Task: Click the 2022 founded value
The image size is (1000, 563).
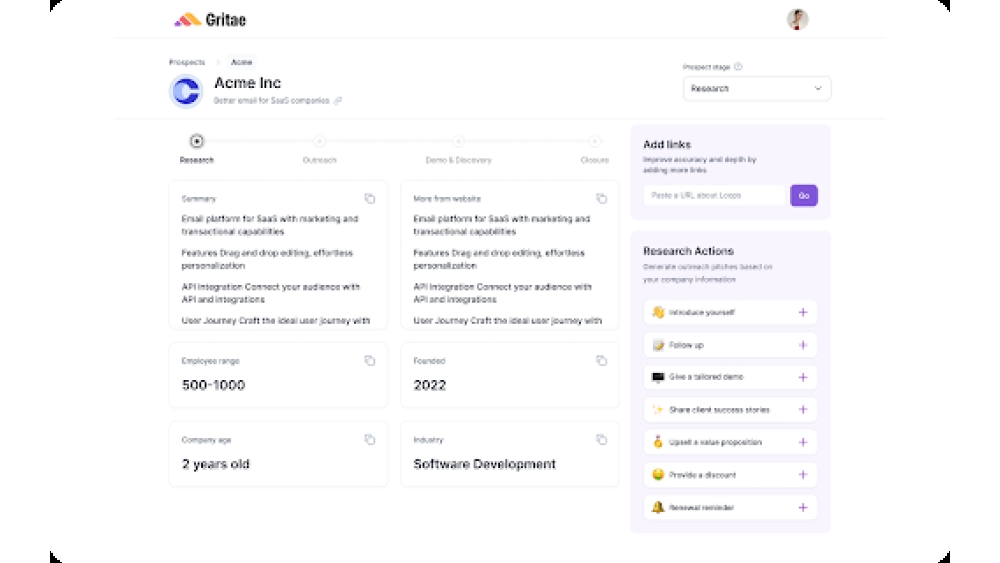Action: pos(430,385)
